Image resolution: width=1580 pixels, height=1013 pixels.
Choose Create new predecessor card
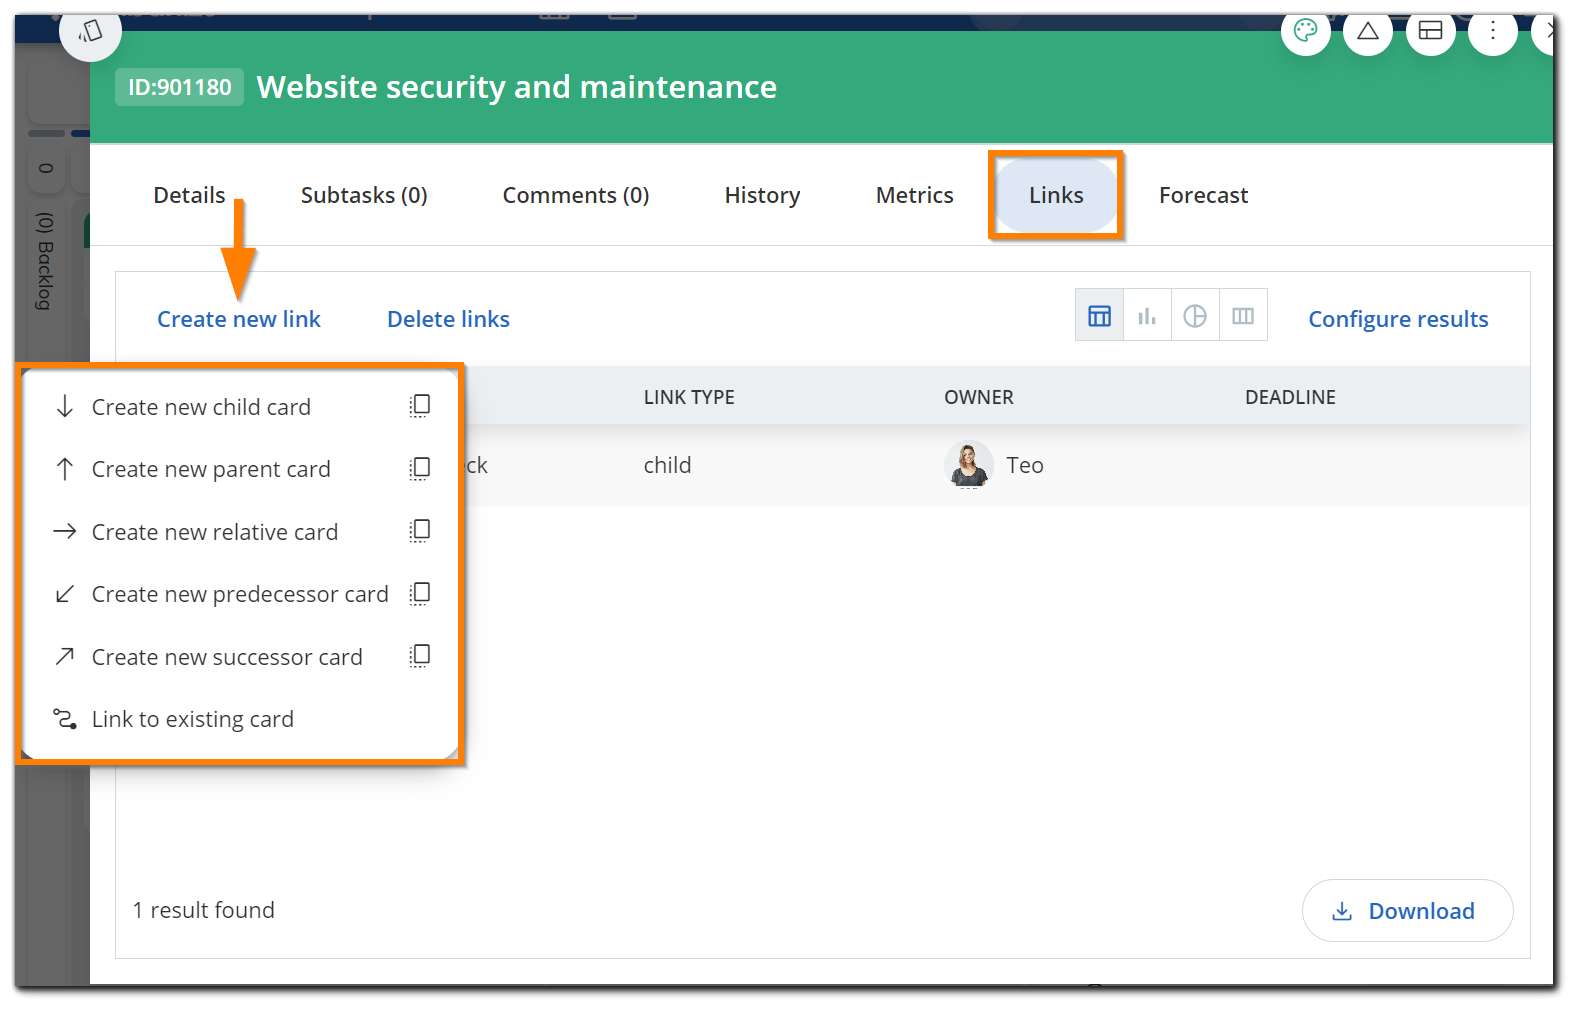pyautogui.click(x=239, y=594)
